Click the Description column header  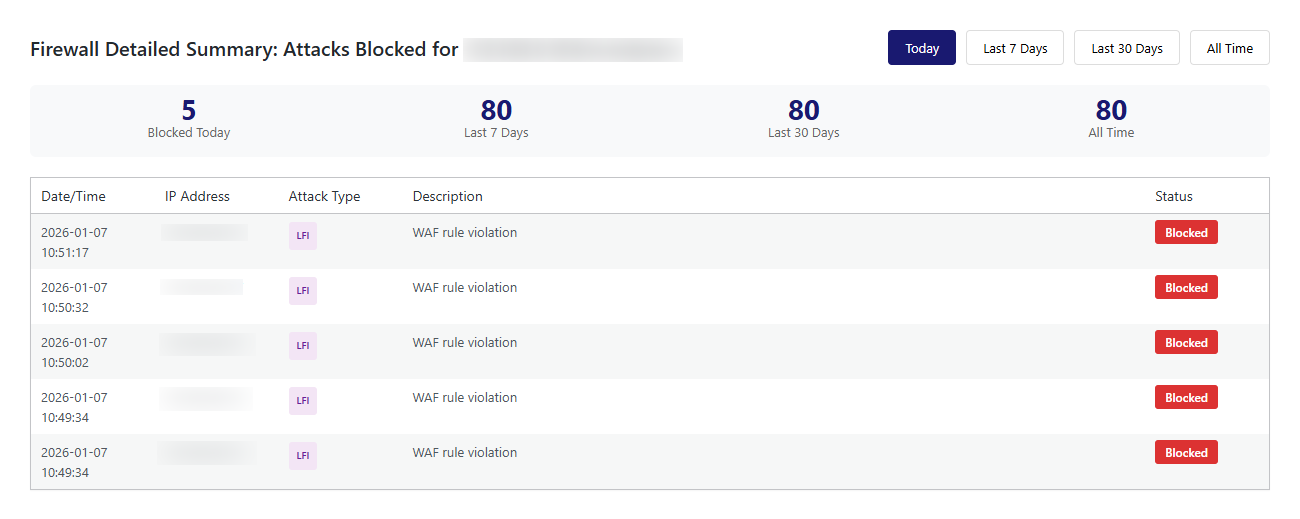pos(447,196)
